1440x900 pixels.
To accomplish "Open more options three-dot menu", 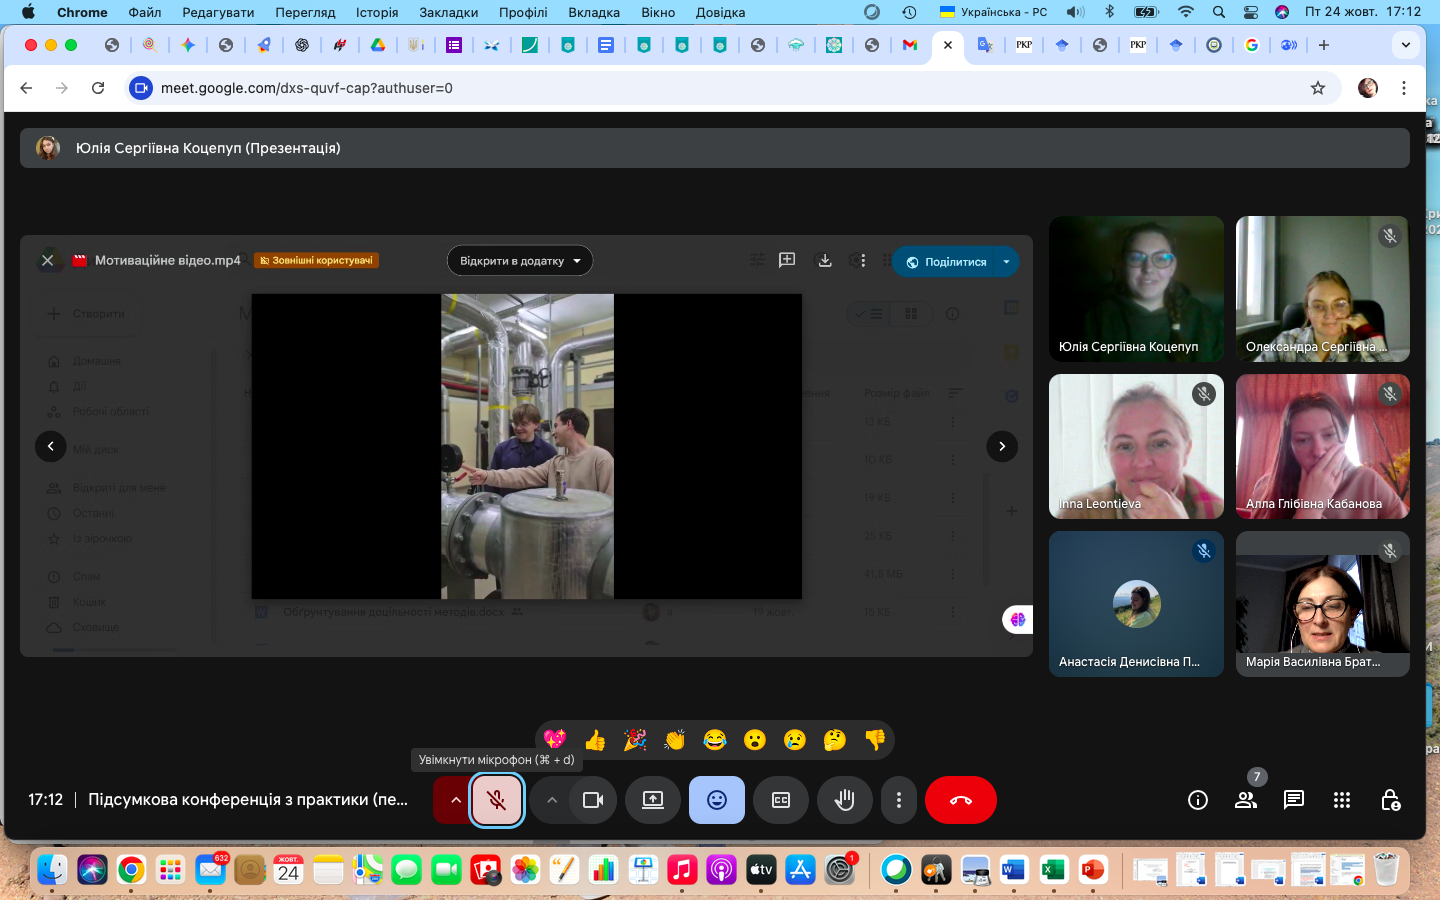I will coord(899,800).
